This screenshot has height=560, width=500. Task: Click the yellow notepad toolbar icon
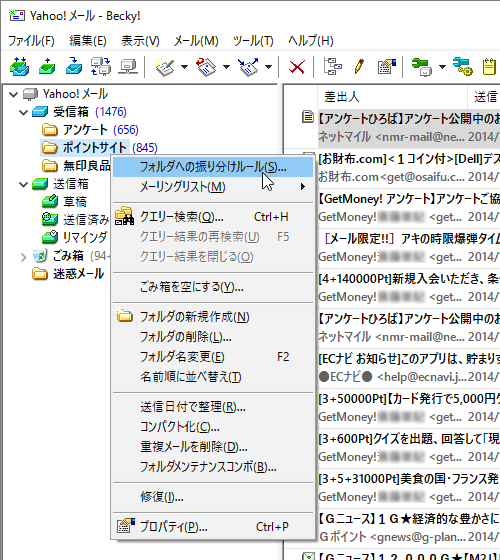tap(489, 66)
